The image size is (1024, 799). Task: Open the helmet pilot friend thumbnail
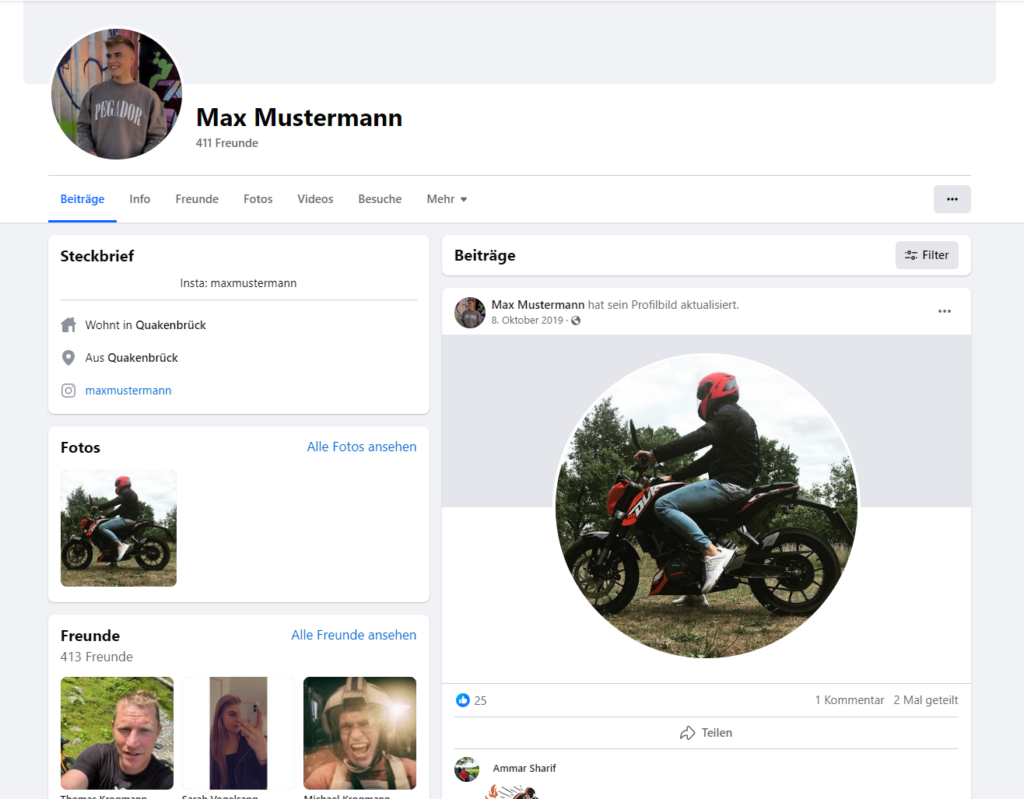pyautogui.click(x=360, y=733)
